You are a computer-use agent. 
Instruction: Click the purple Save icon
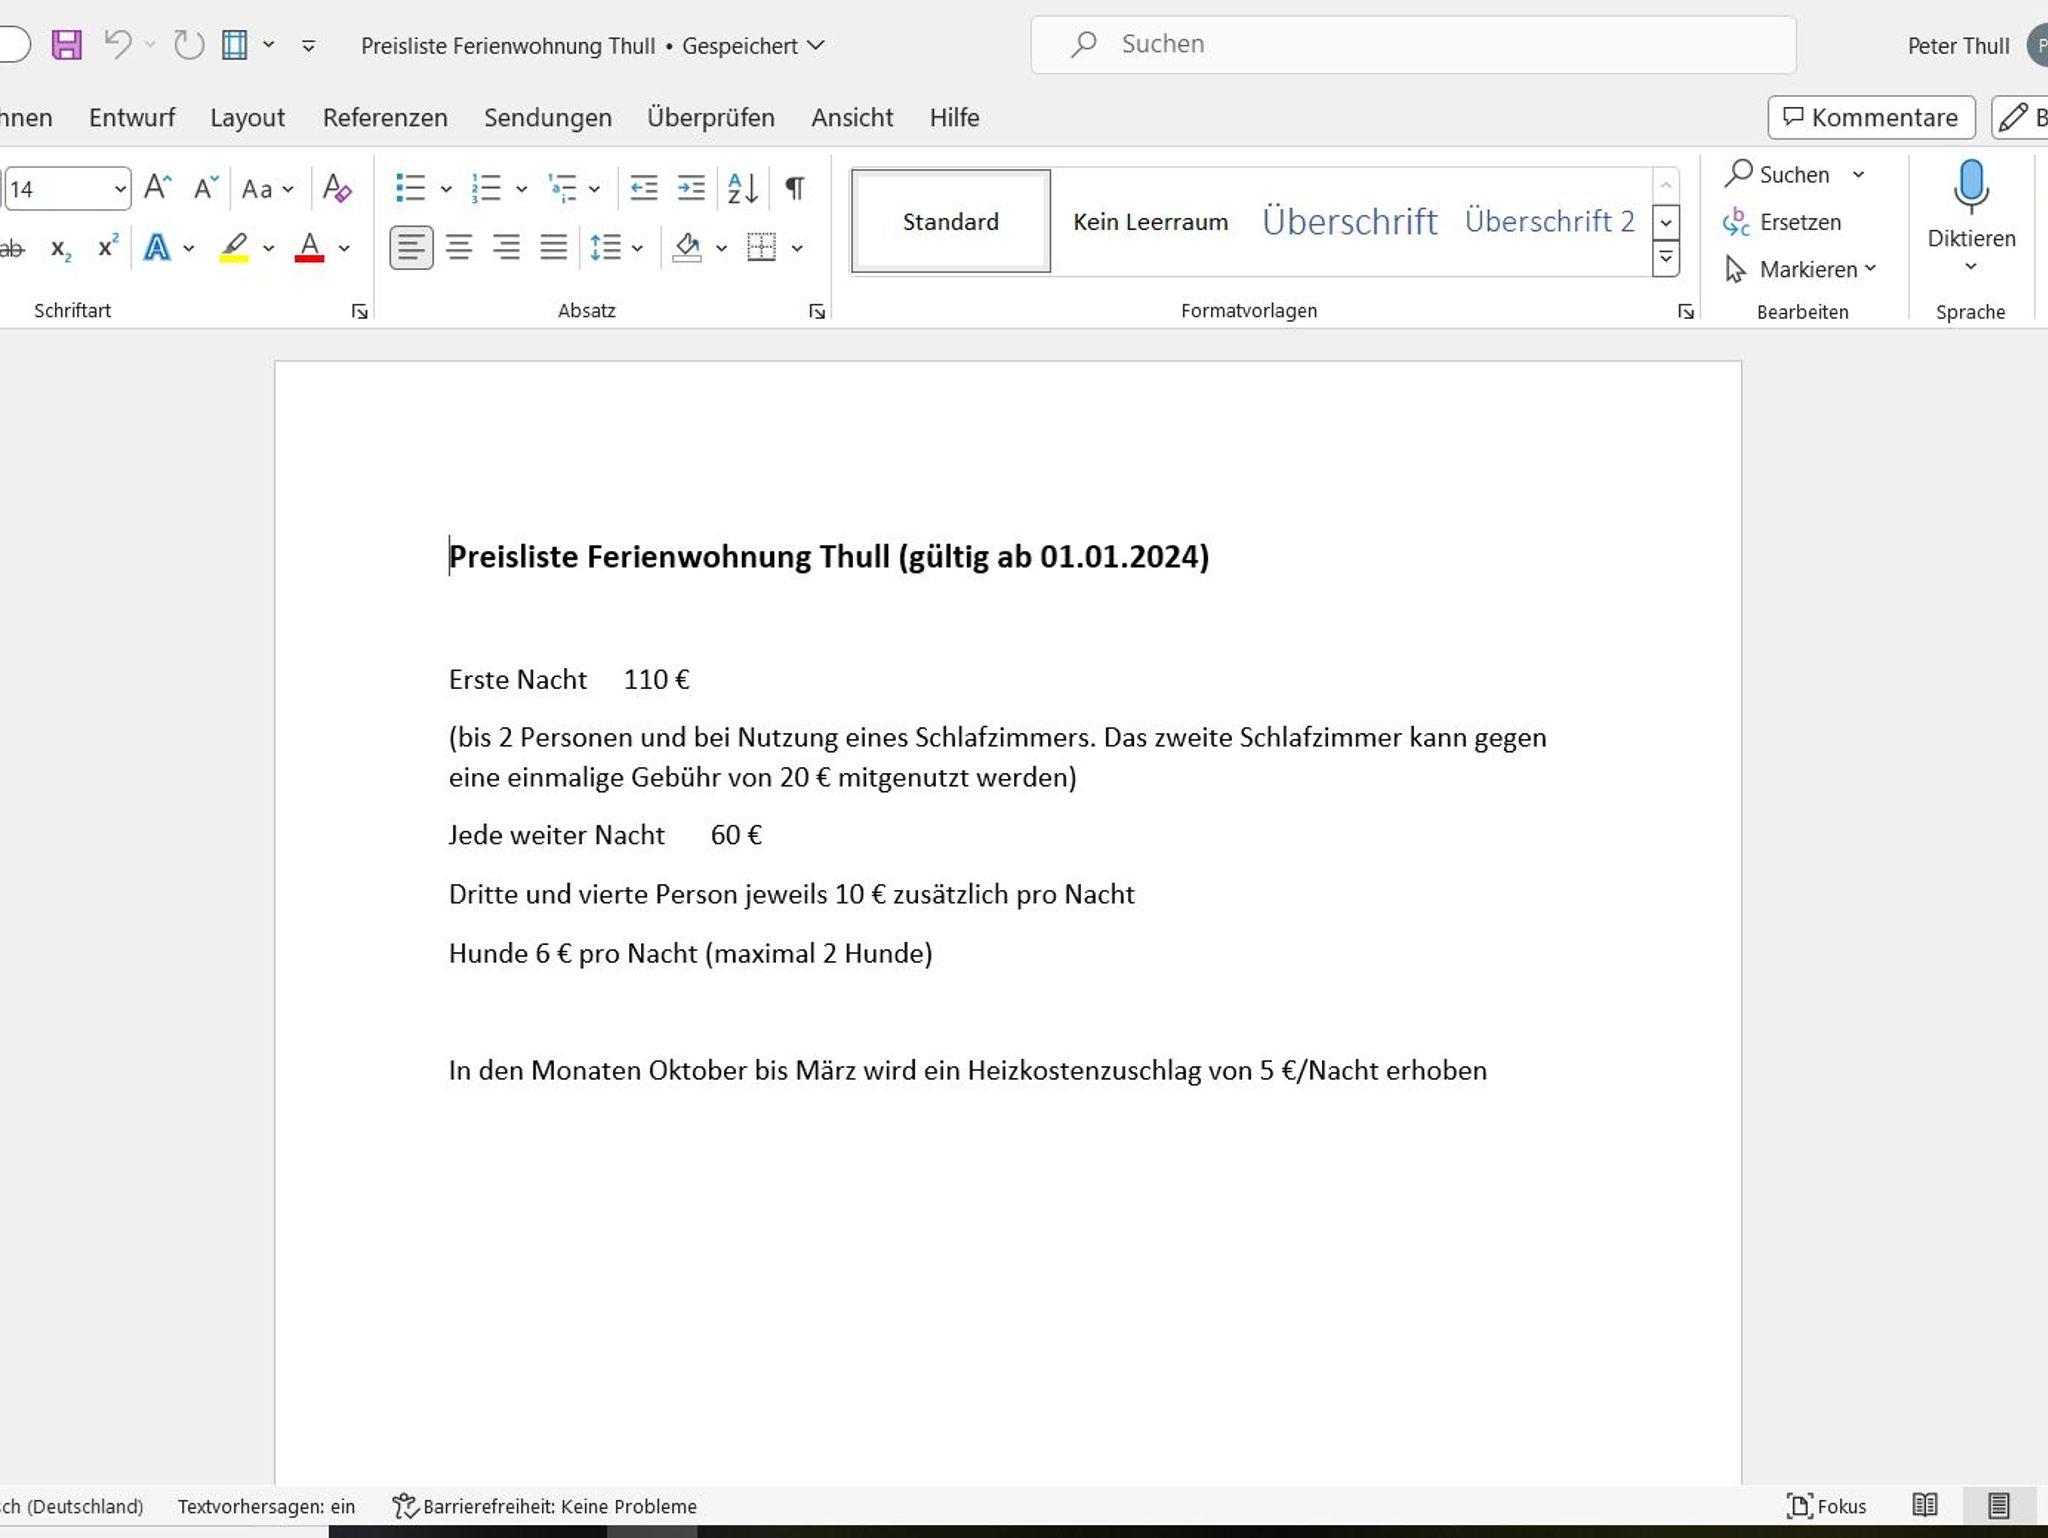coord(66,45)
